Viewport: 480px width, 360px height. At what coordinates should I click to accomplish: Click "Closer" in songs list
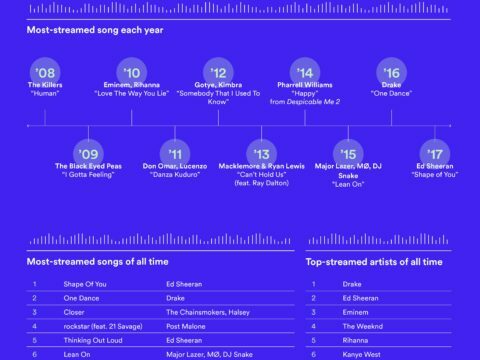[74, 312]
